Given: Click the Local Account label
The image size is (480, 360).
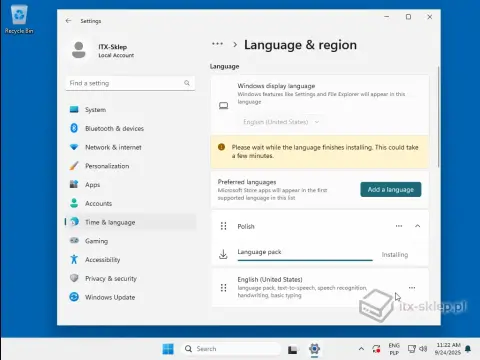Looking at the screenshot, I should click(116, 55).
